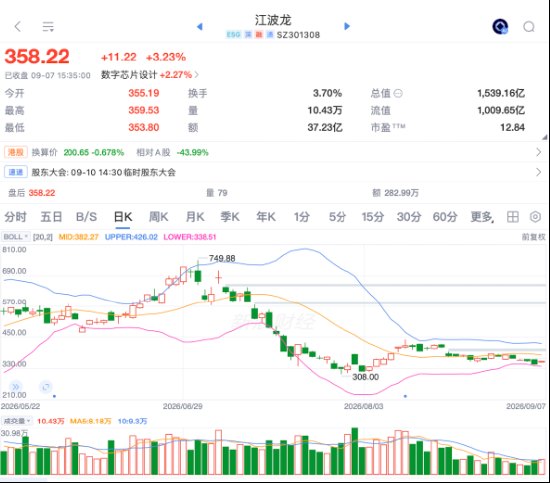Select the 60分 tab
Image resolution: width=550 pixels, height=483 pixels.
[445, 217]
